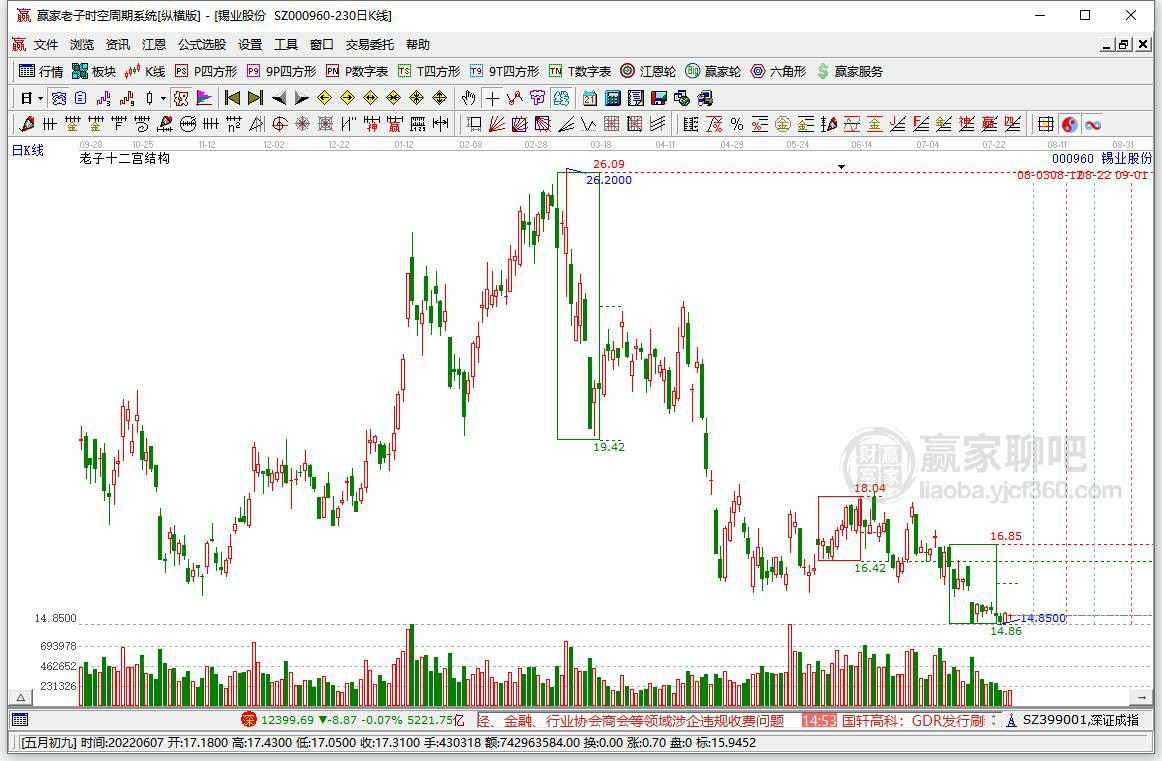This screenshot has height=761, width=1162.
Task: Click the small triangle marker on 26.2000 line
Action: point(841,167)
